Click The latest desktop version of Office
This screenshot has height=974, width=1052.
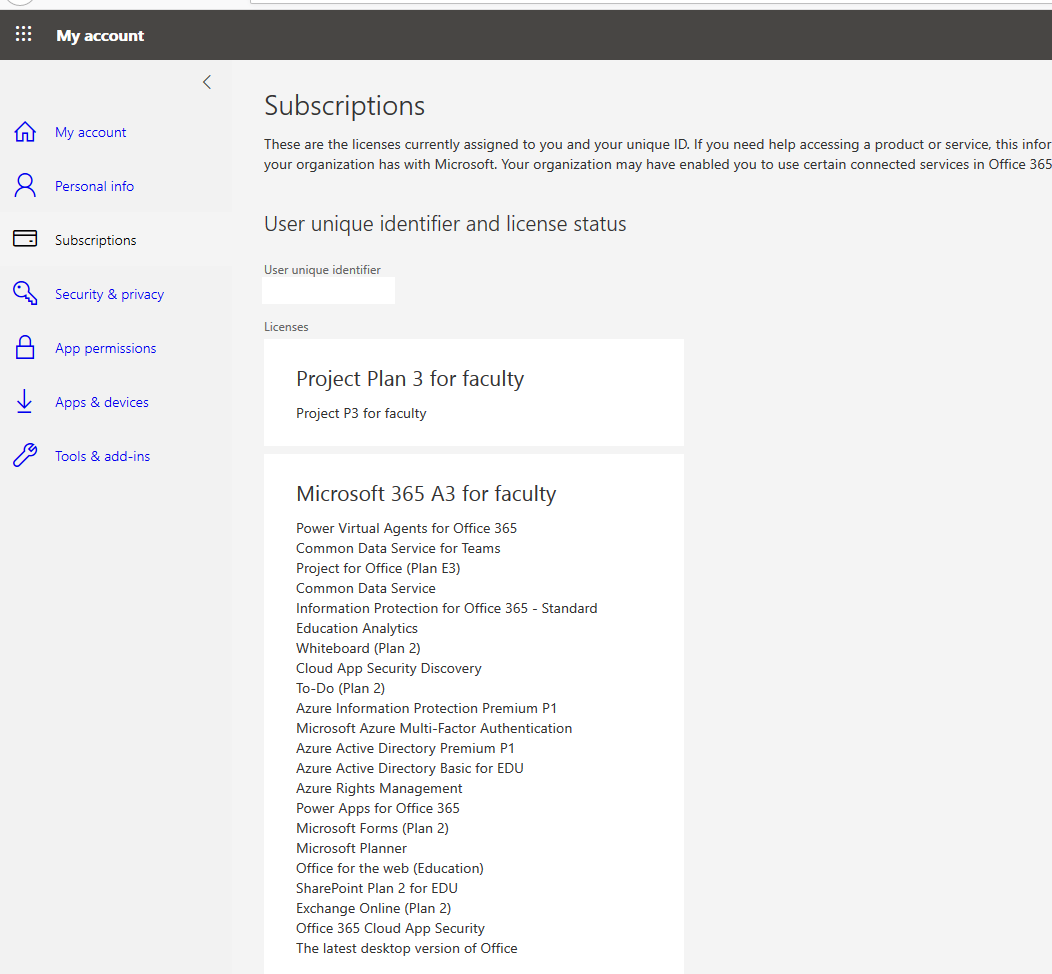[407, 949]
